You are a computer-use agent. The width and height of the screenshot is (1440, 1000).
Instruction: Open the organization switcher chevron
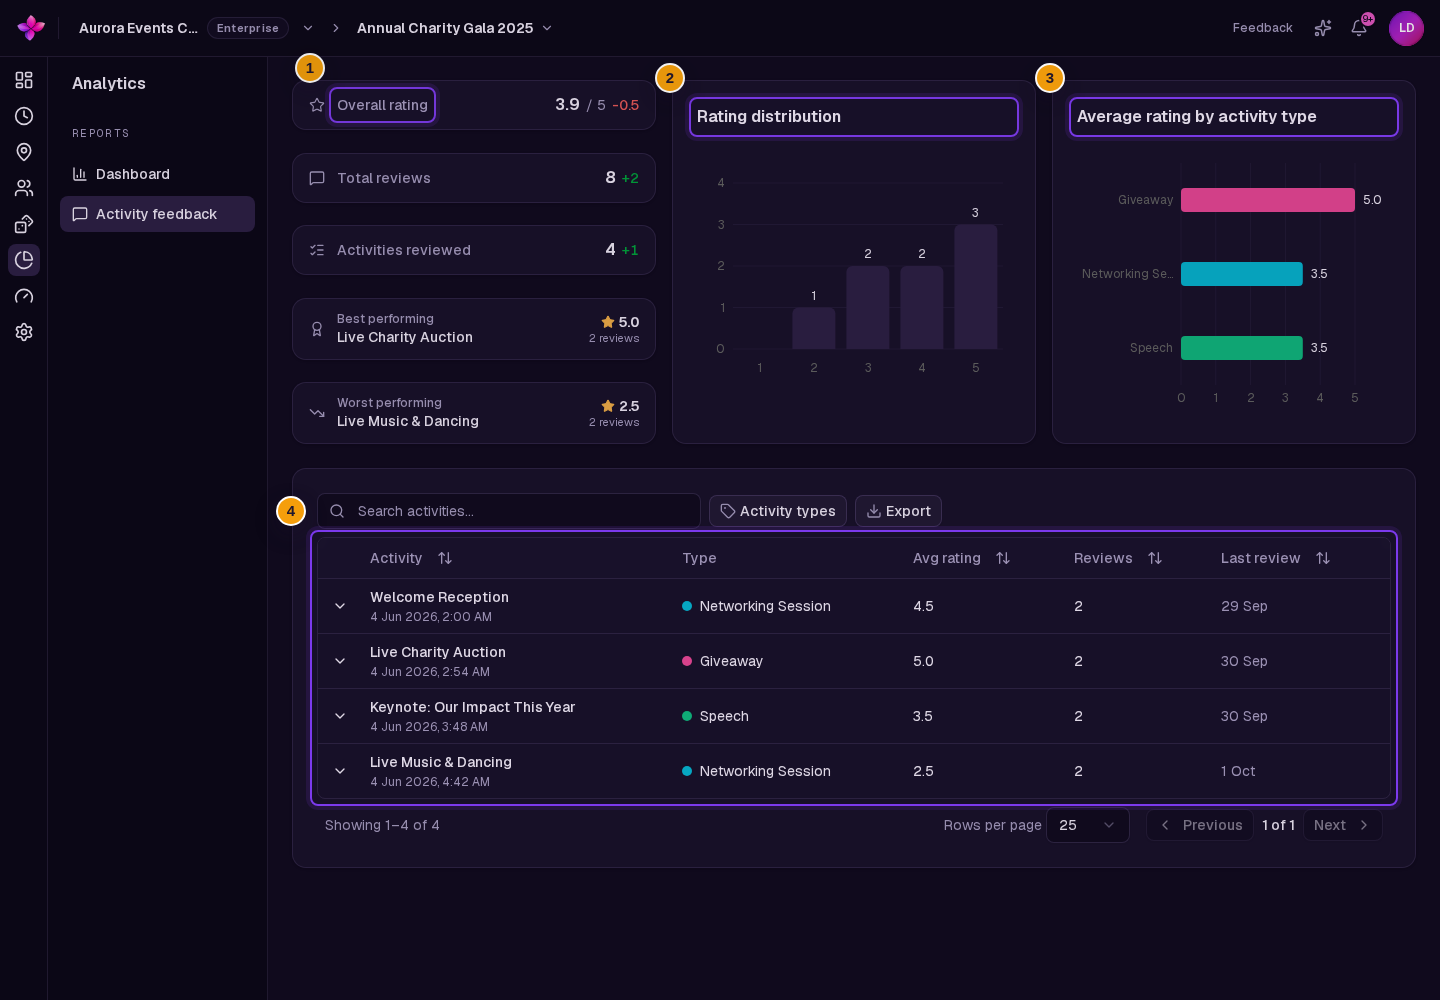point(308,28)
